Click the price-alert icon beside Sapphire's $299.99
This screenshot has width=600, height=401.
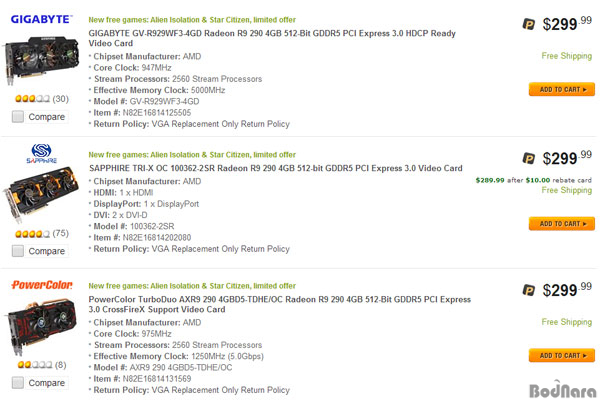[528, 157]
